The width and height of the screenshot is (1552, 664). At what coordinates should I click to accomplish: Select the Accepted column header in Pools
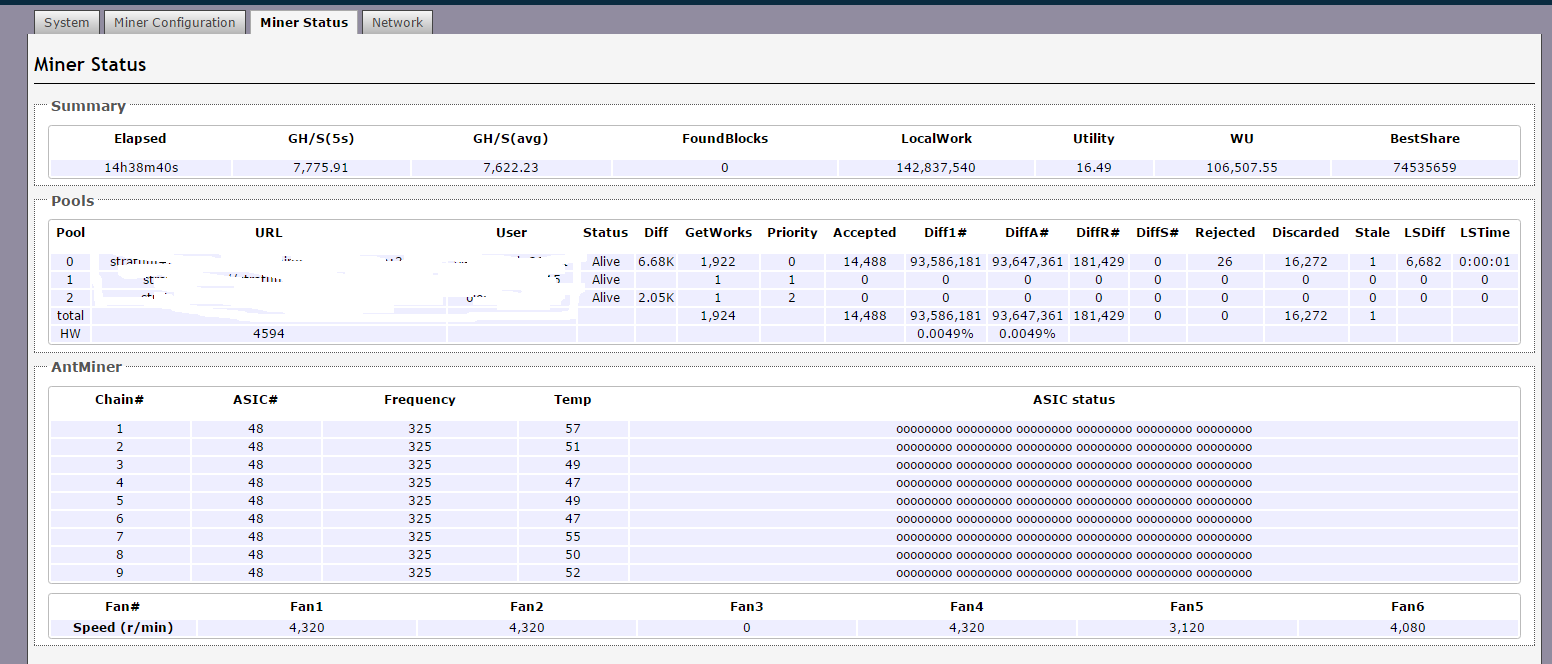pos(864,233)
